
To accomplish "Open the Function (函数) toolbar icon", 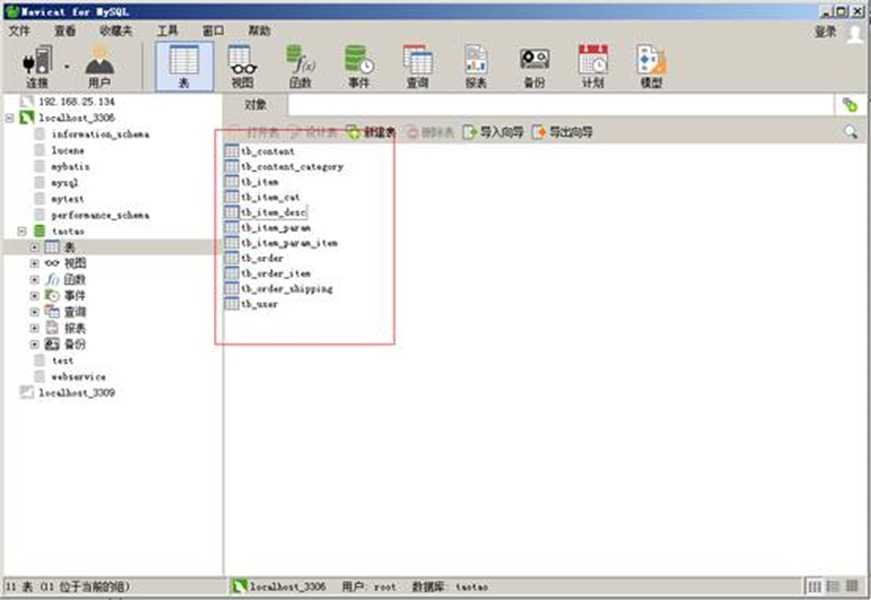I will (x=301, y=67).
